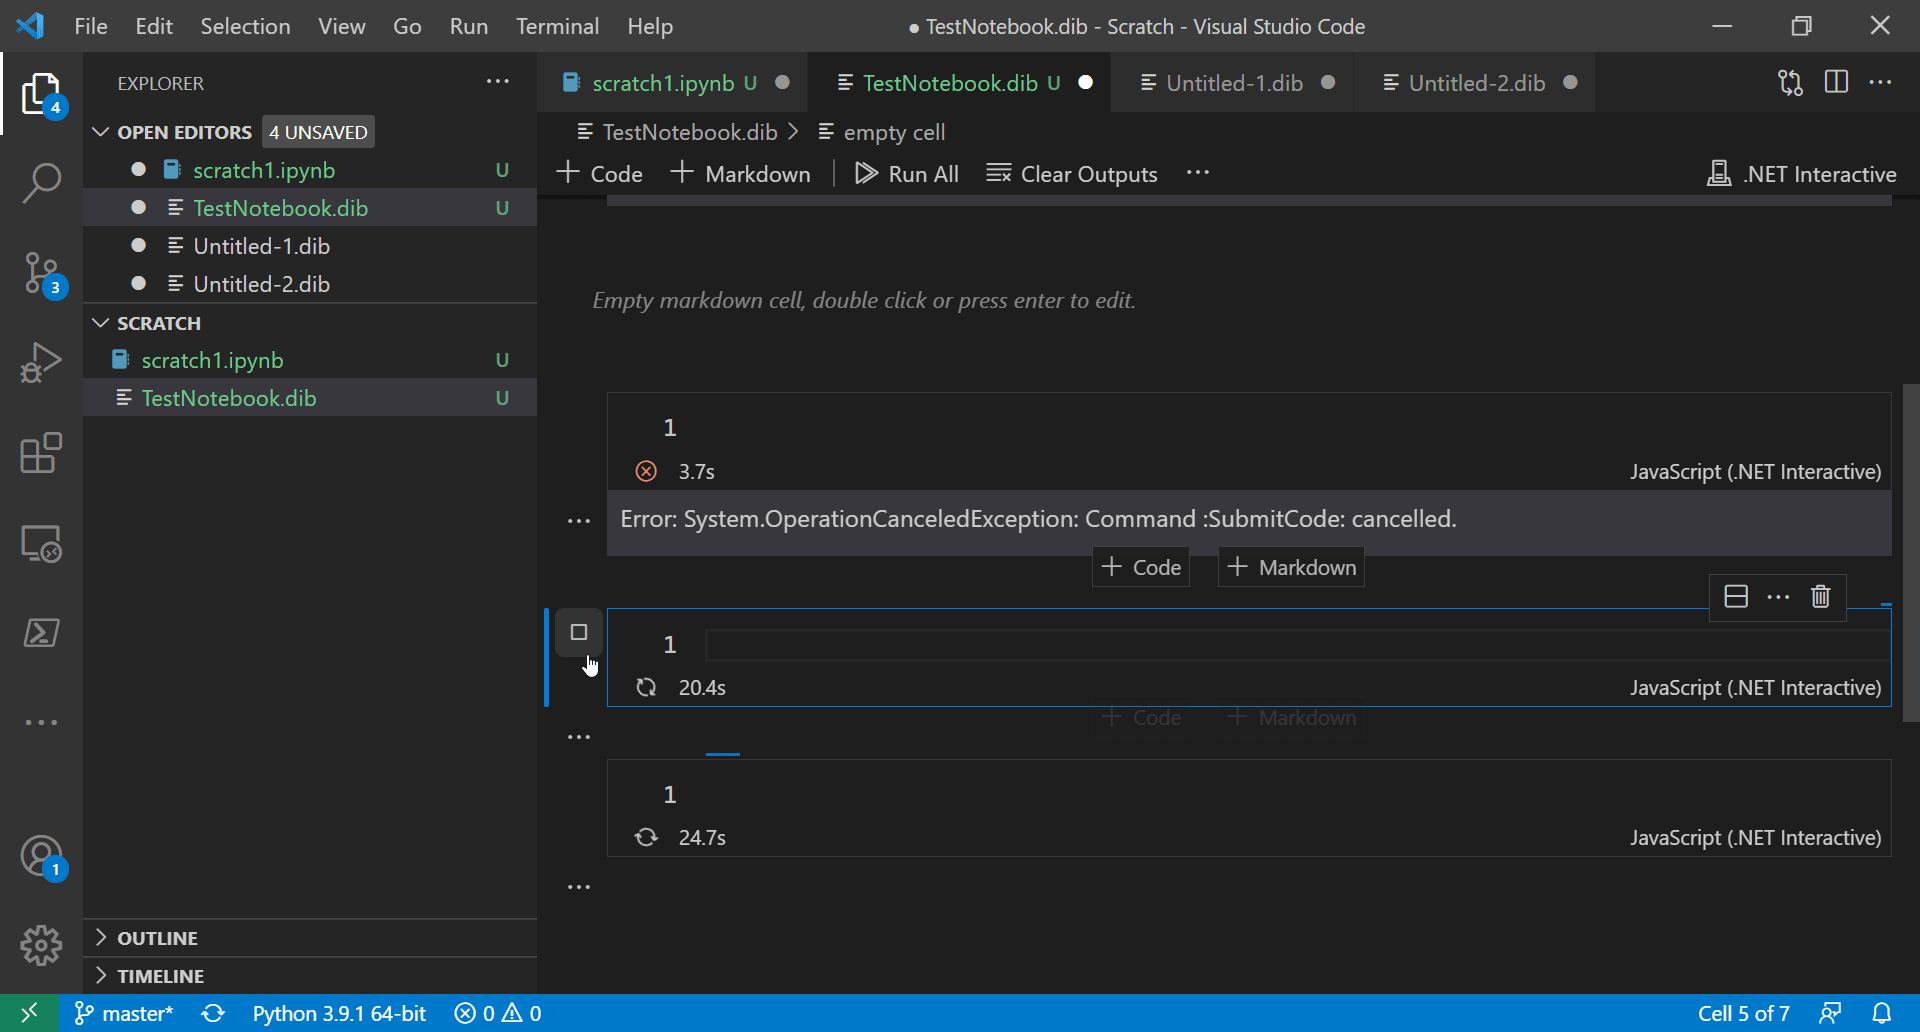Delete the selected cell with trash icon

(x=1820, y=597)
